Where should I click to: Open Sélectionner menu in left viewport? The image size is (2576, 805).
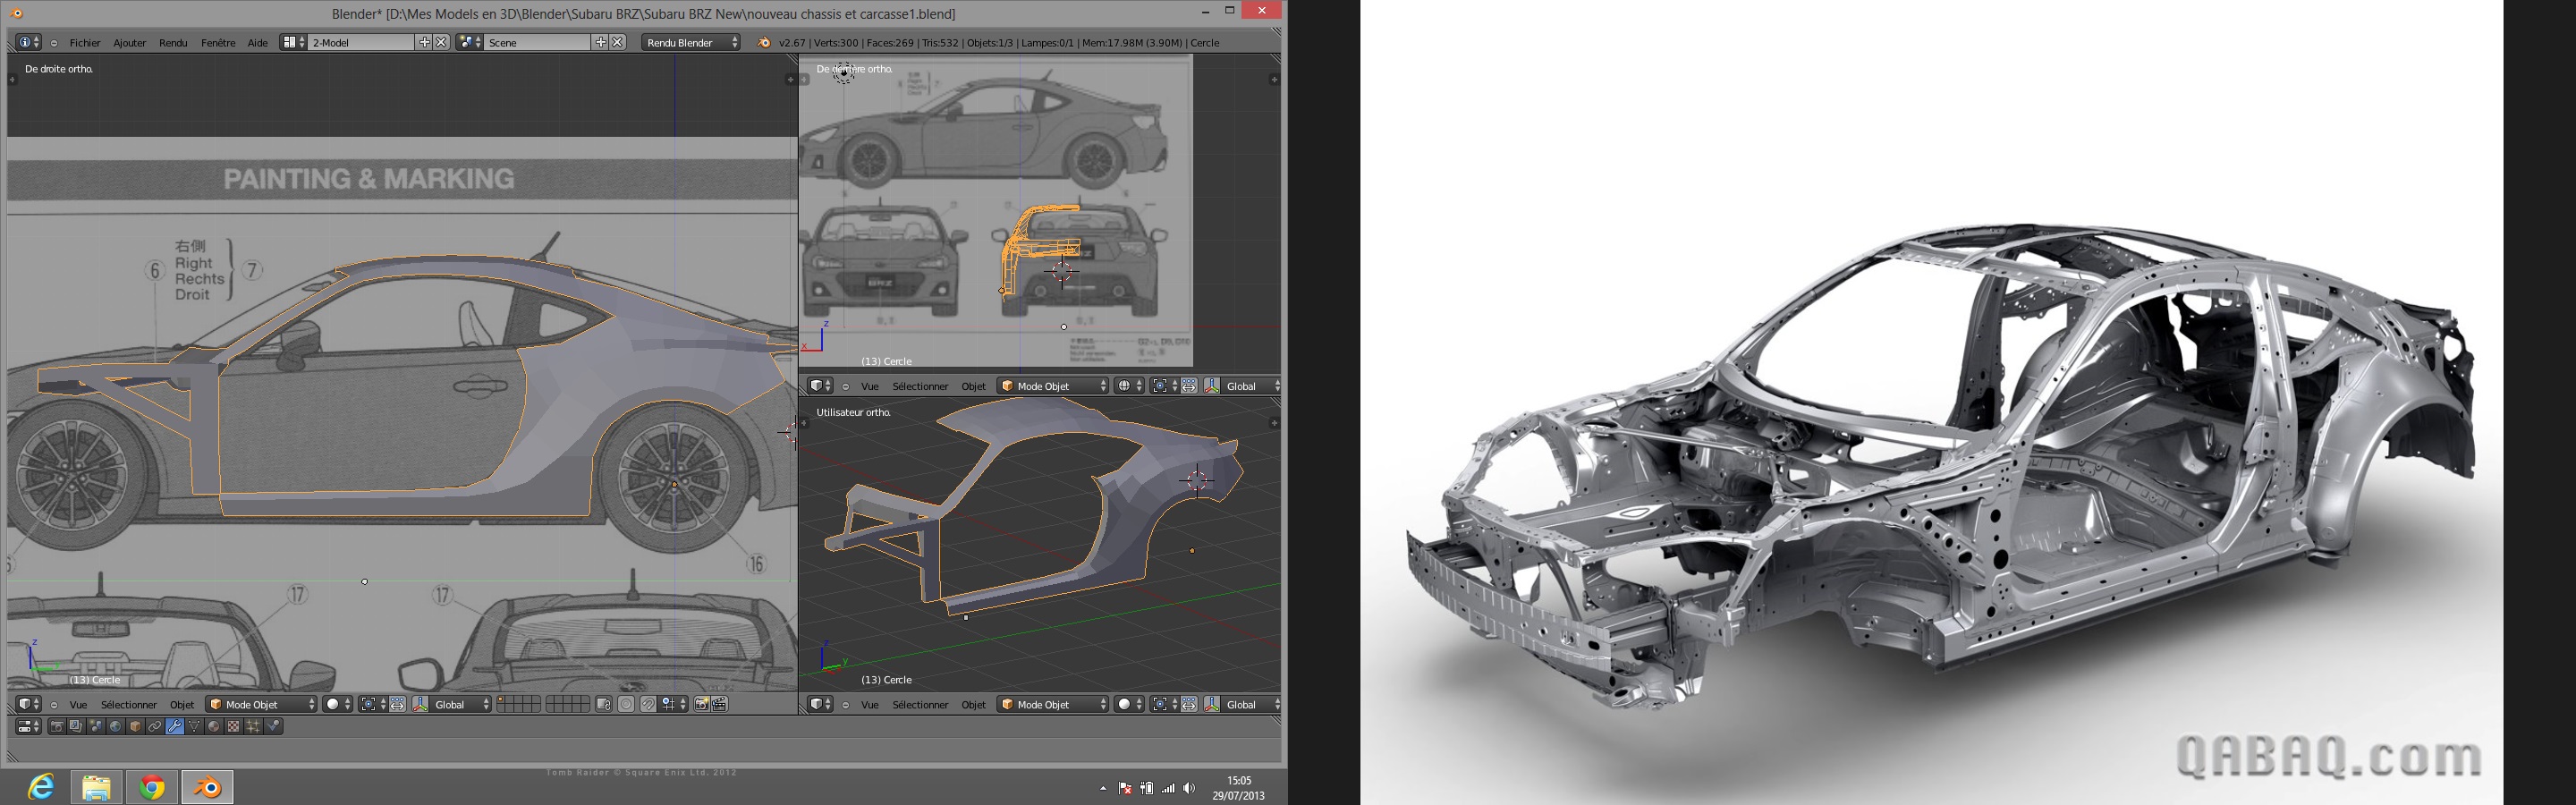(129, 705)
